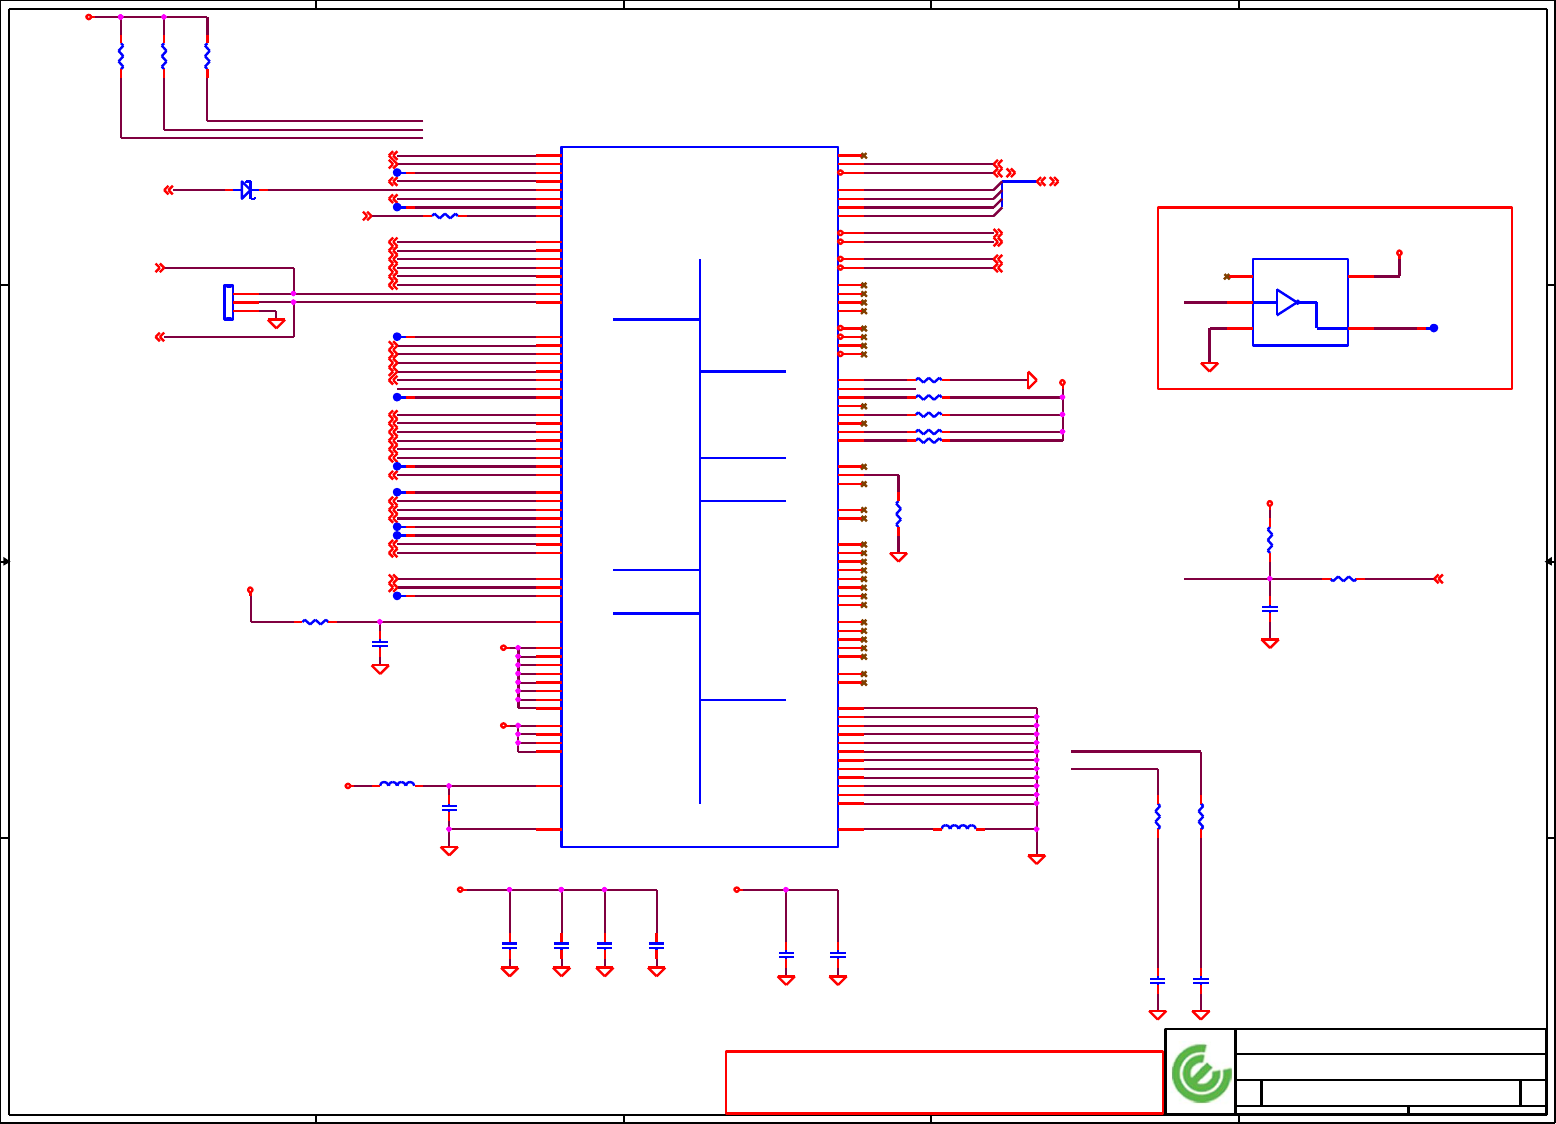1556x1124 pixels.
Task: Select the diode symbol on the upper-left net
Action: point(247,190)
